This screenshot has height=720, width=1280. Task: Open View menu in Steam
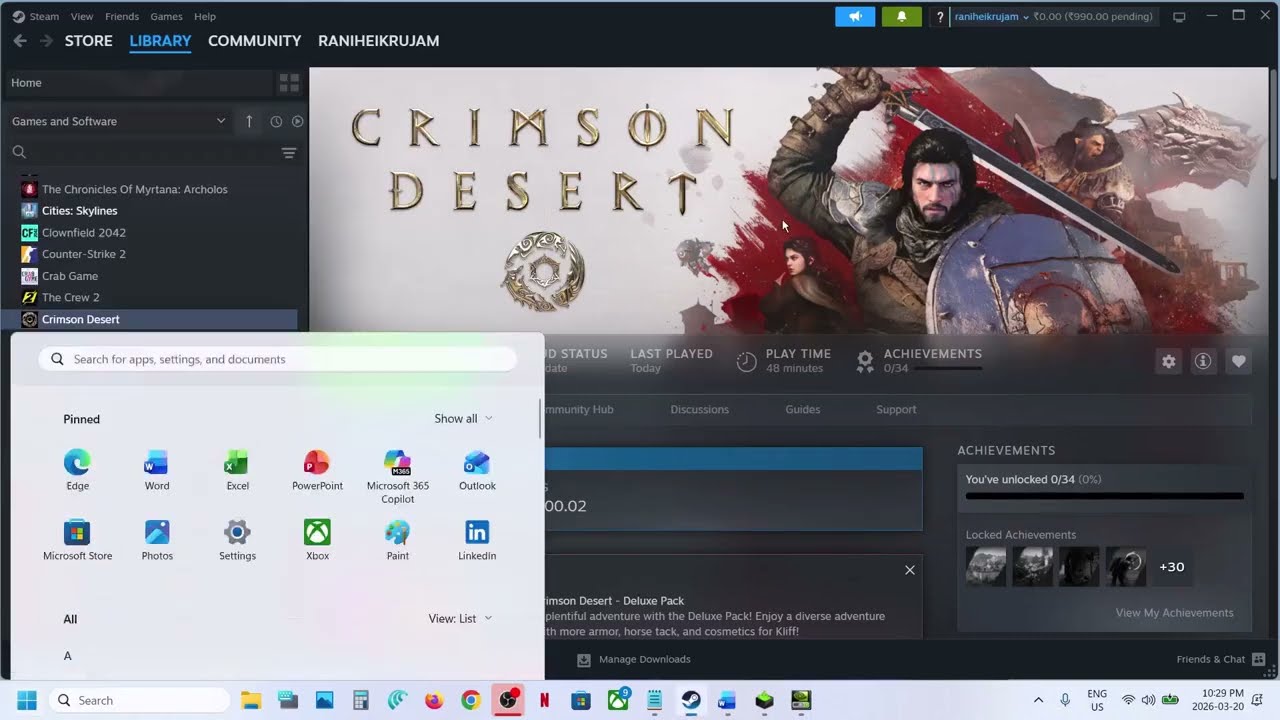point(82,17)
